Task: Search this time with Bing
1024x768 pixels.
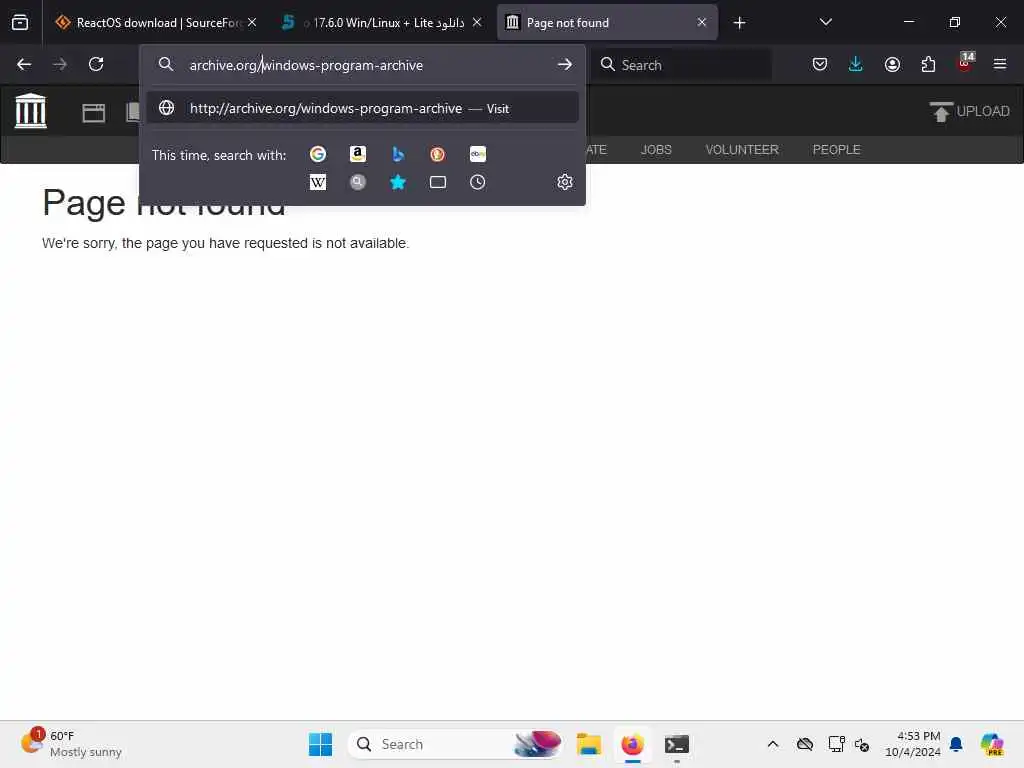Action: click(x=398, y=154)
